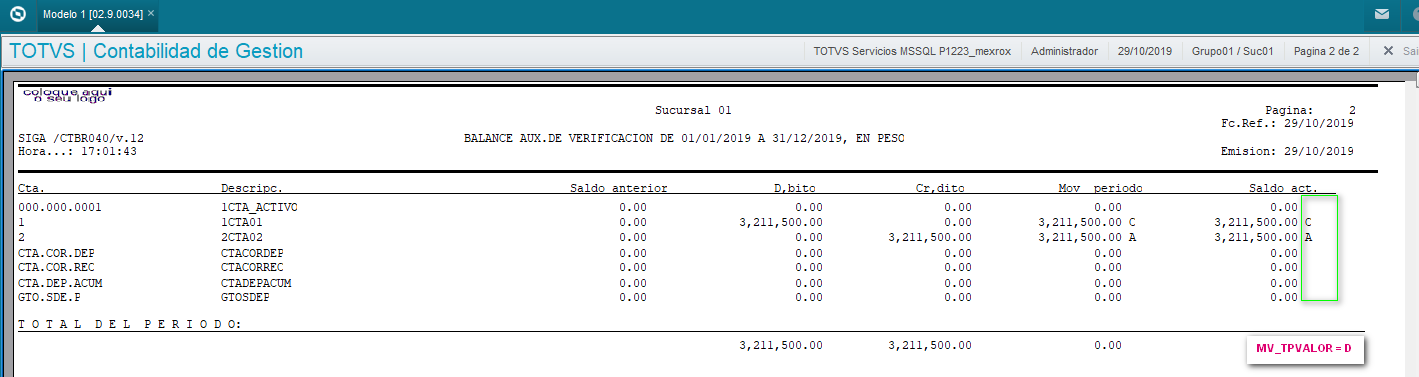Select the GTO.SDE.P account cell
The height and width of the screenshot is (377, 1419).
49,297
